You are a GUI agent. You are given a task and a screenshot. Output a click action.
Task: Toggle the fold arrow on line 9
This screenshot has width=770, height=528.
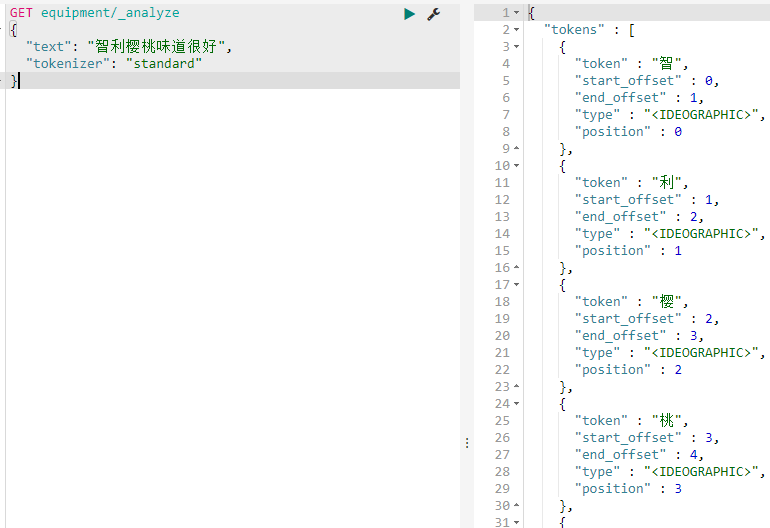[516, 148]
